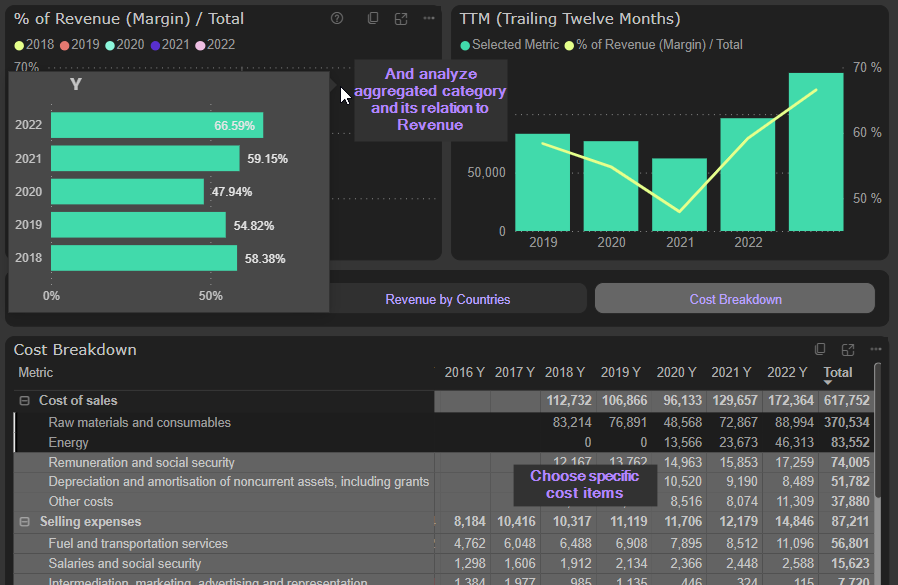Select the Cost Breakdown tab

click(x=735, y=299)
